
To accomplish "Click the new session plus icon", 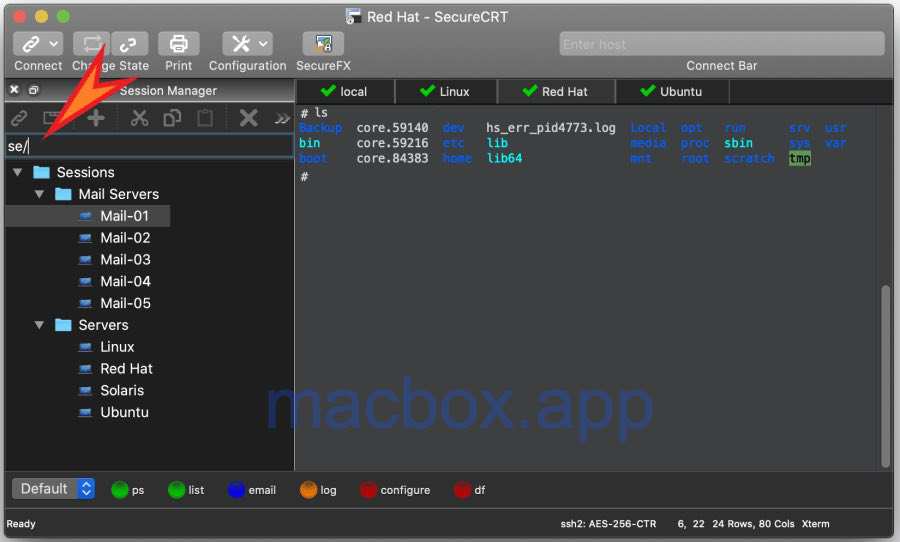I will [x=96, y=118].
